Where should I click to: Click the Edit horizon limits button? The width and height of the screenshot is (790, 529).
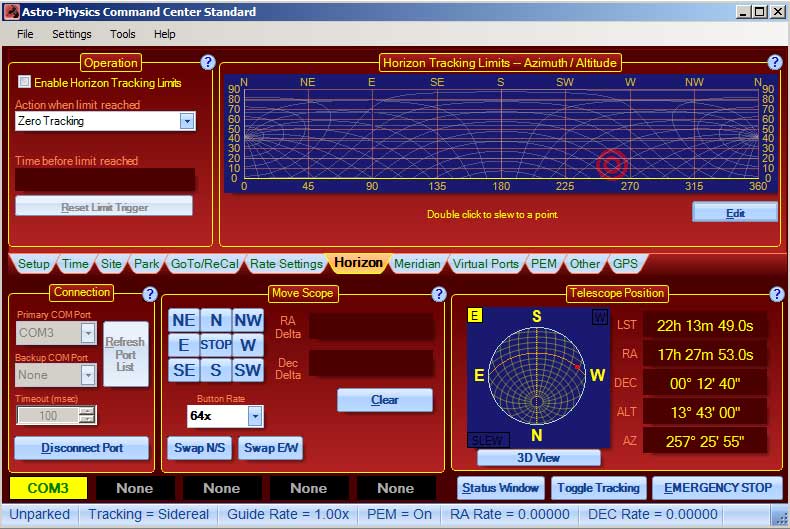coord(735,213)
